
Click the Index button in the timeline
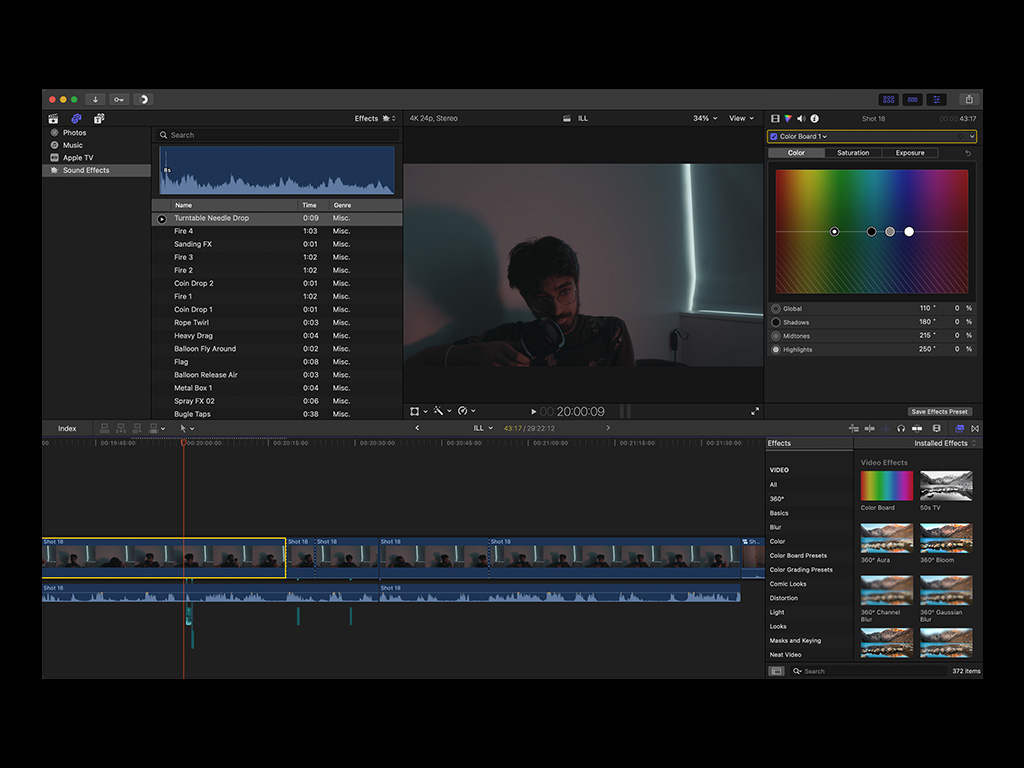[67, 428]
